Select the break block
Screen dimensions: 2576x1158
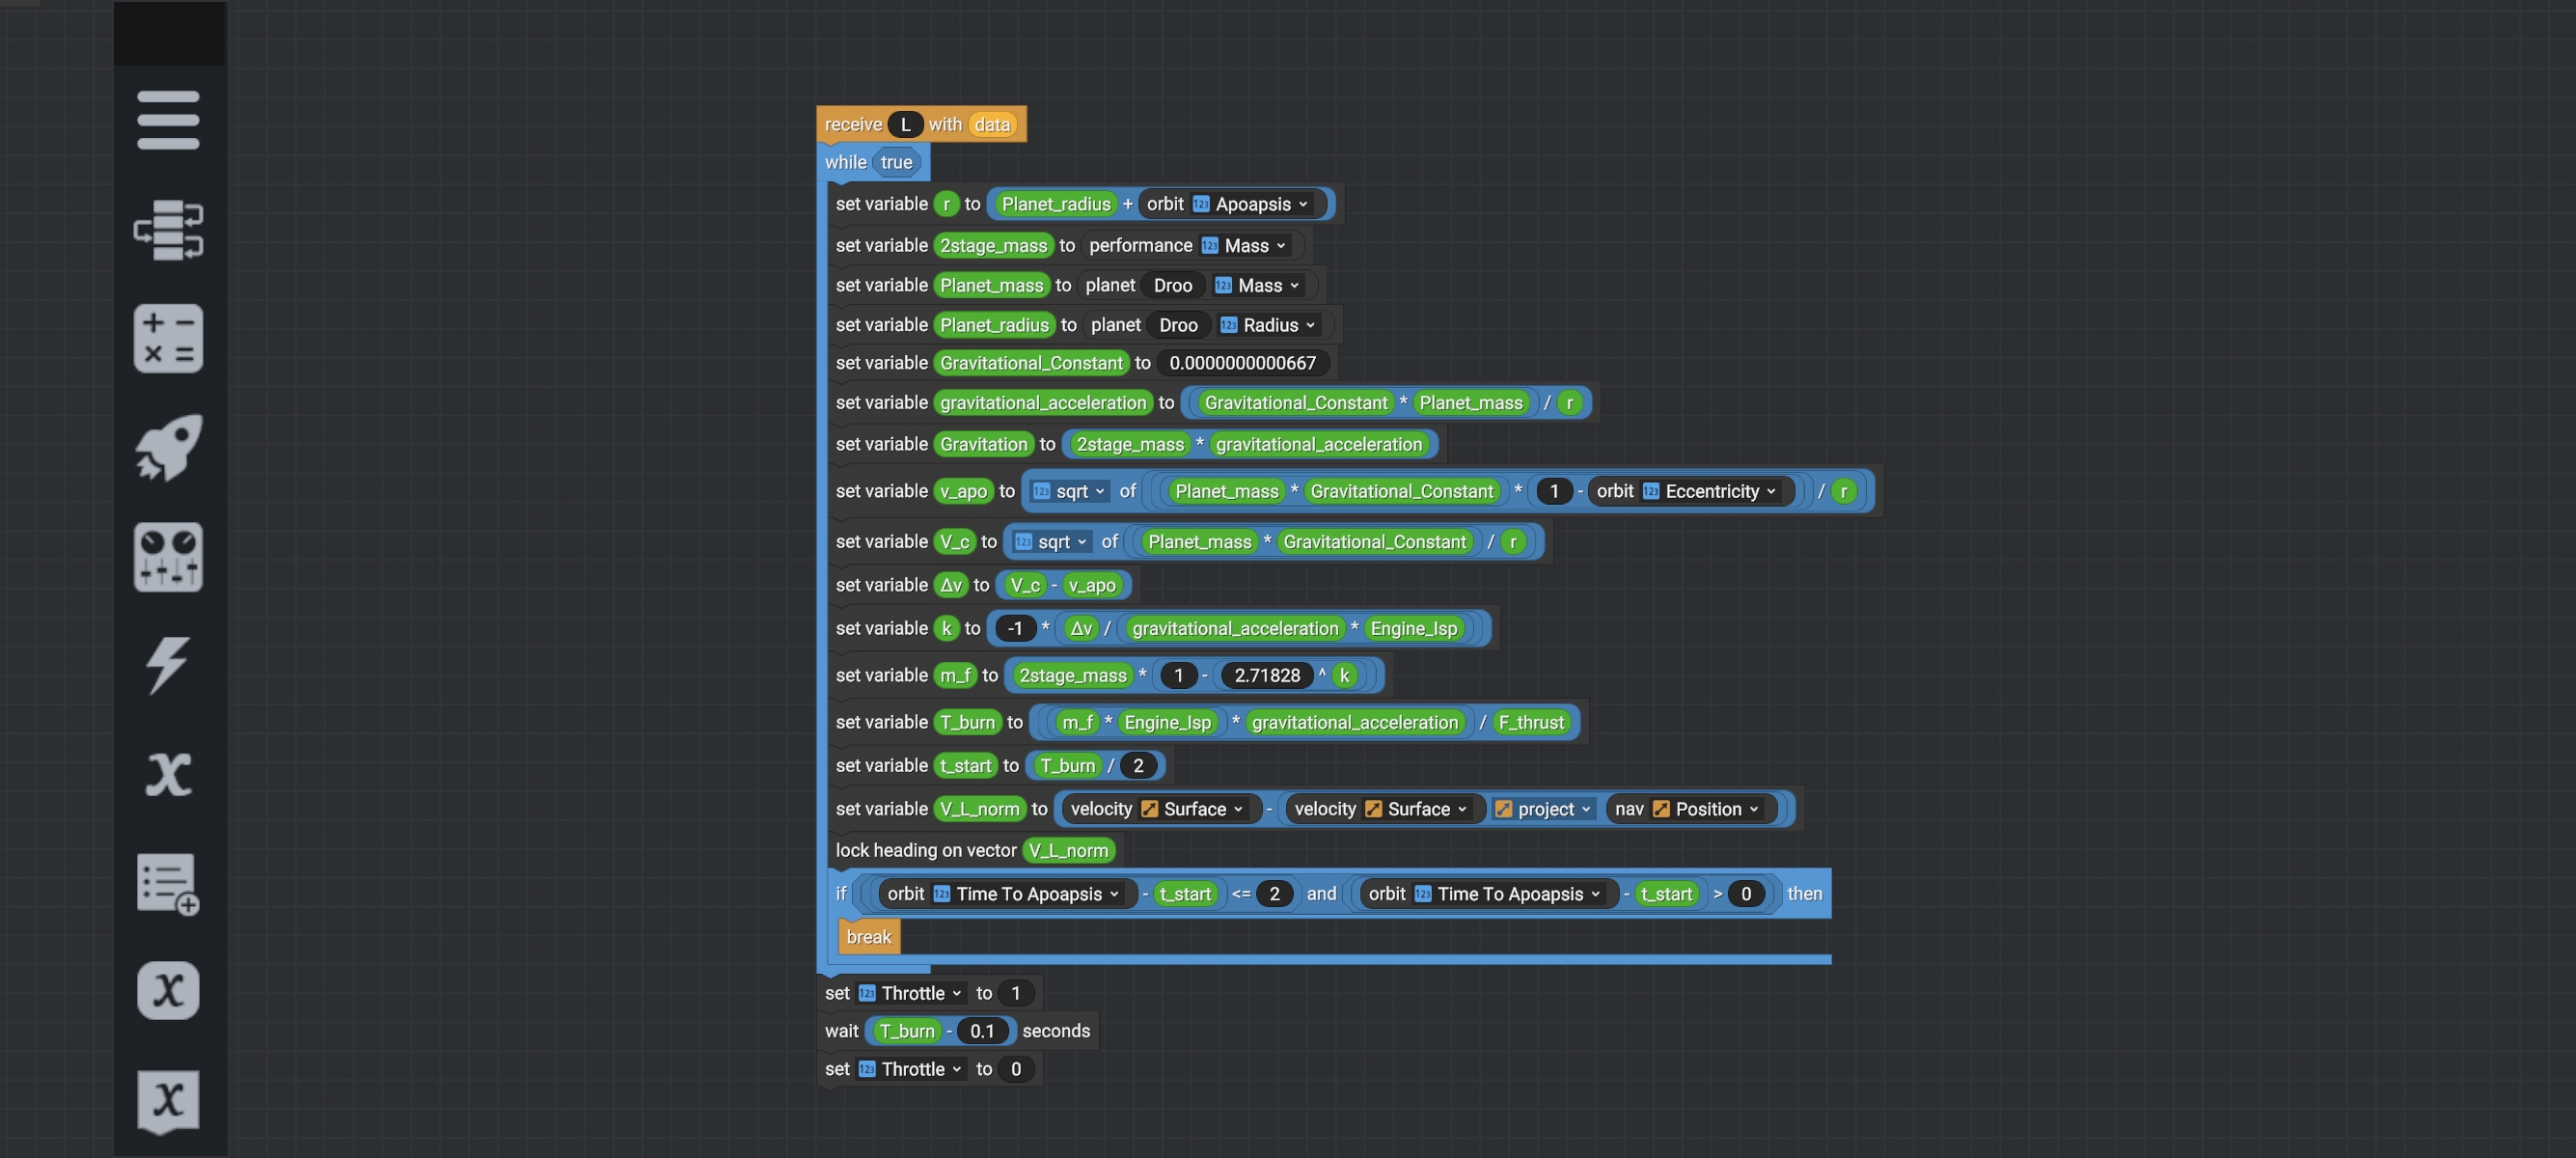pyautogui.click(x=868, y=937)
